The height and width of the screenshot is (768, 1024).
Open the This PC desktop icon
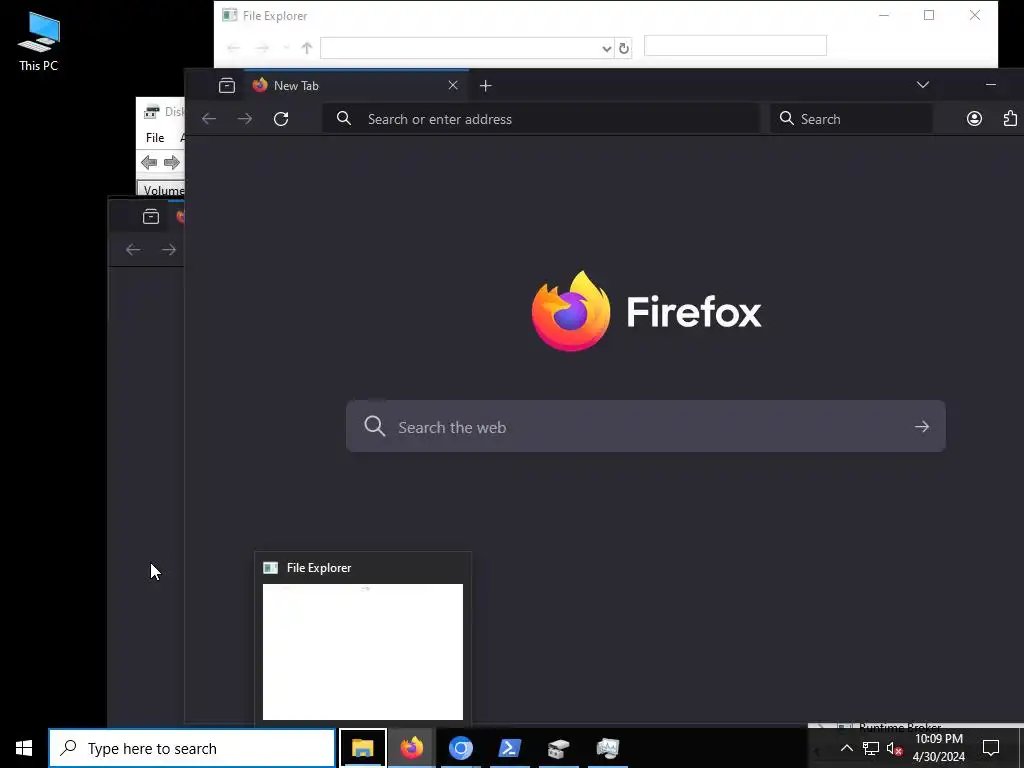coord(39,42)
